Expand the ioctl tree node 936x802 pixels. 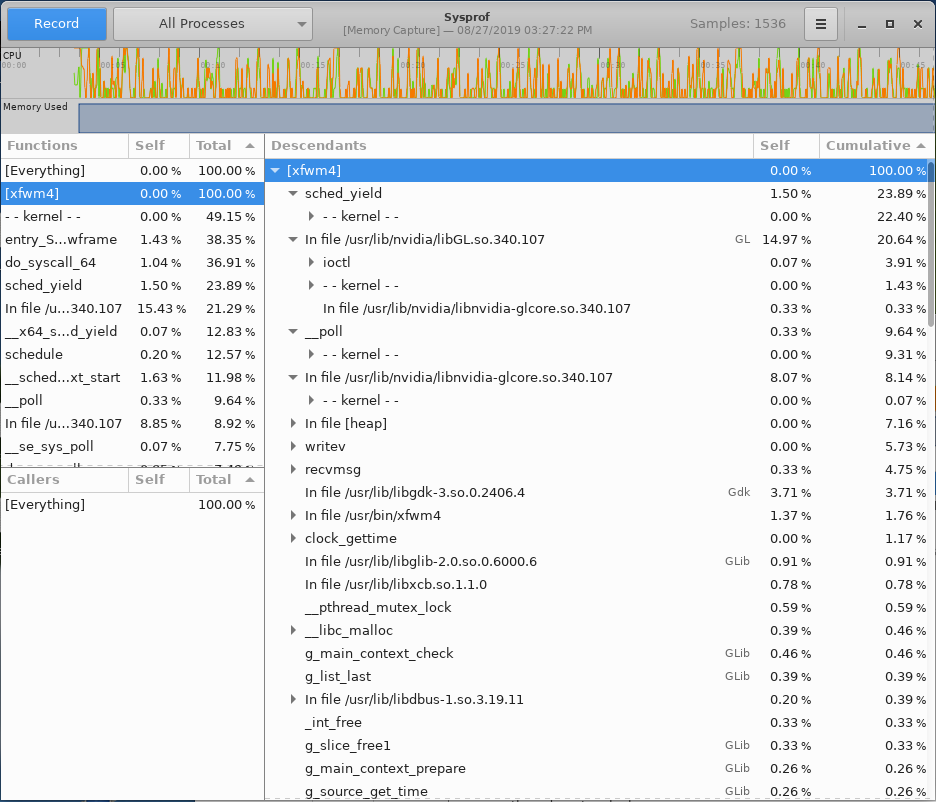coord(311,263)
